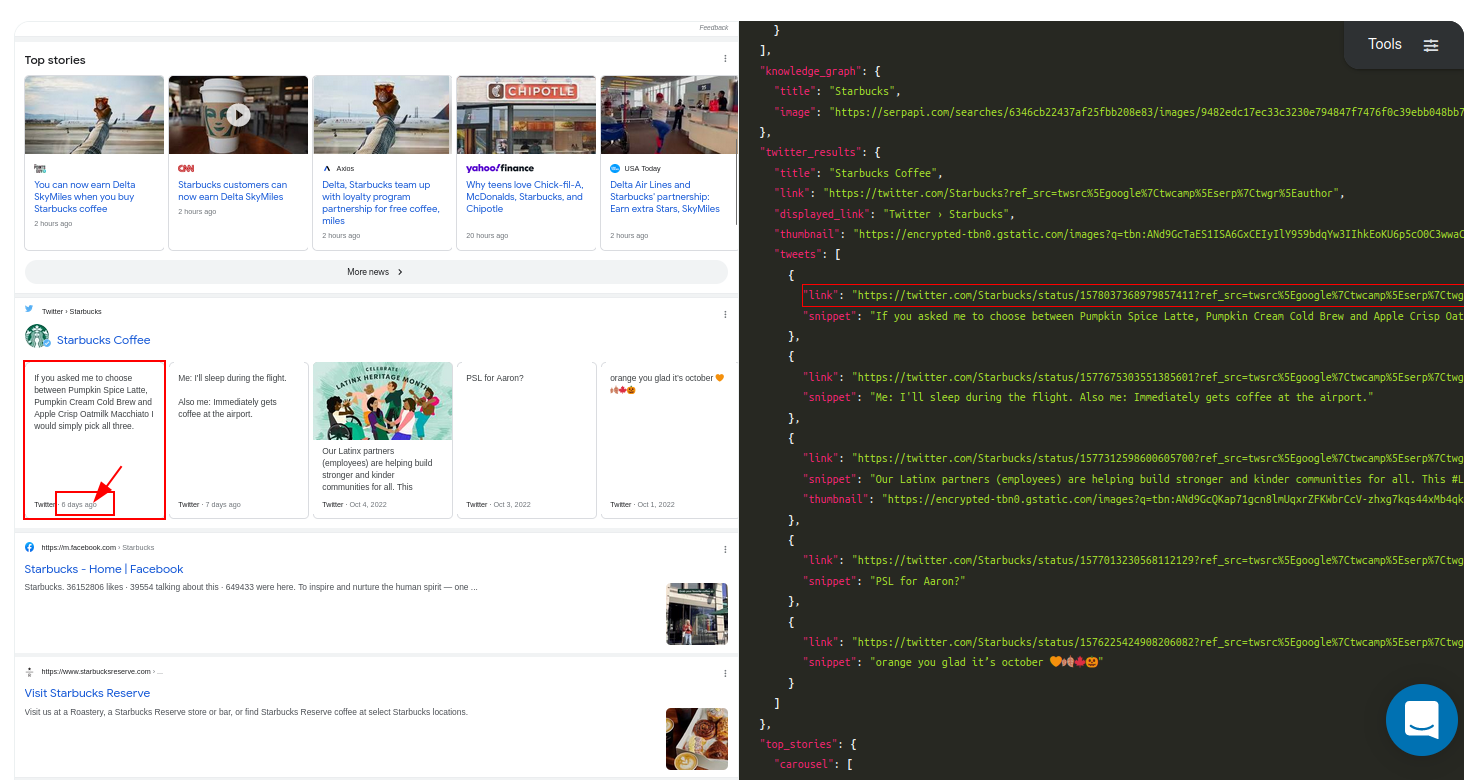The image size is (1464, 780).
Task: Click the Delta SkyMiles story thumbnail
Action: 94,114
